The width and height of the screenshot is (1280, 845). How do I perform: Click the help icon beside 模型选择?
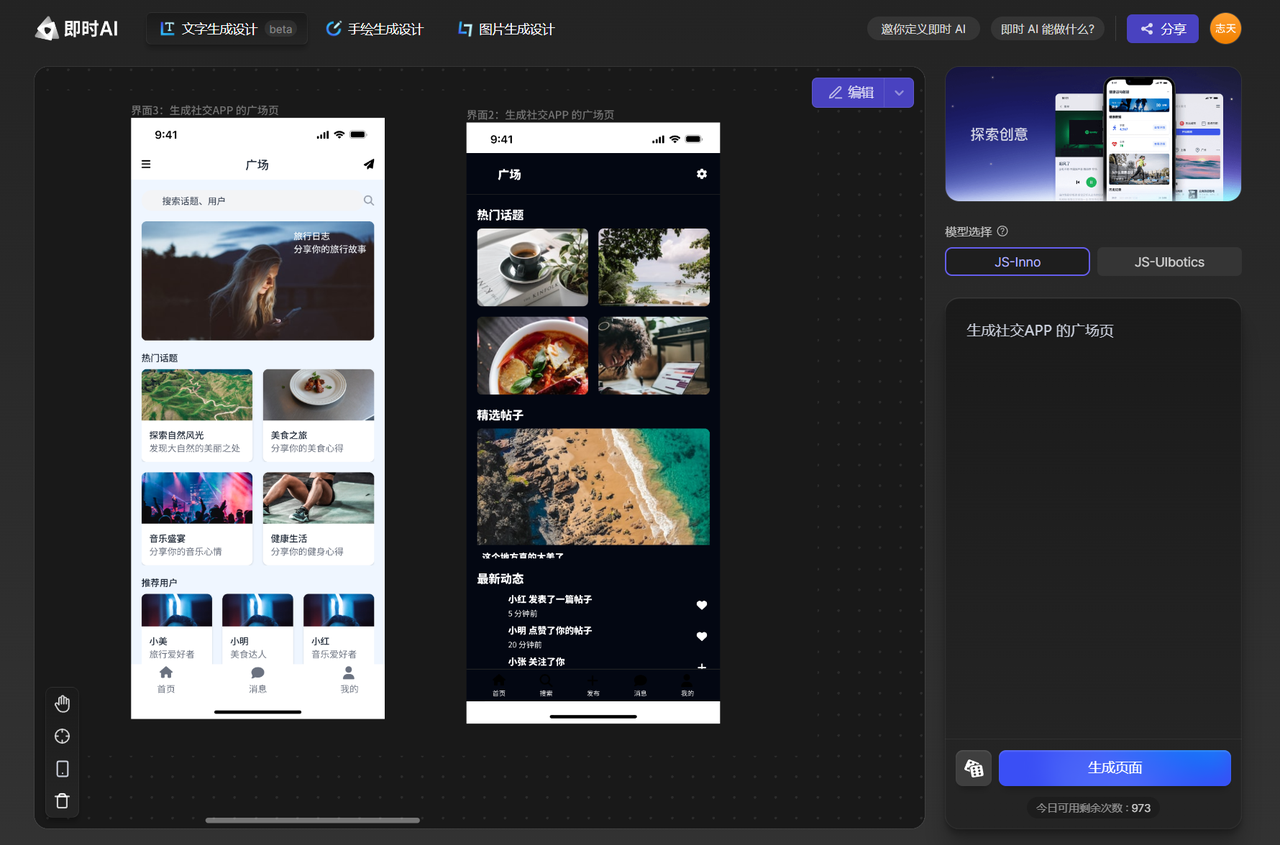(x=1002, y=231)
